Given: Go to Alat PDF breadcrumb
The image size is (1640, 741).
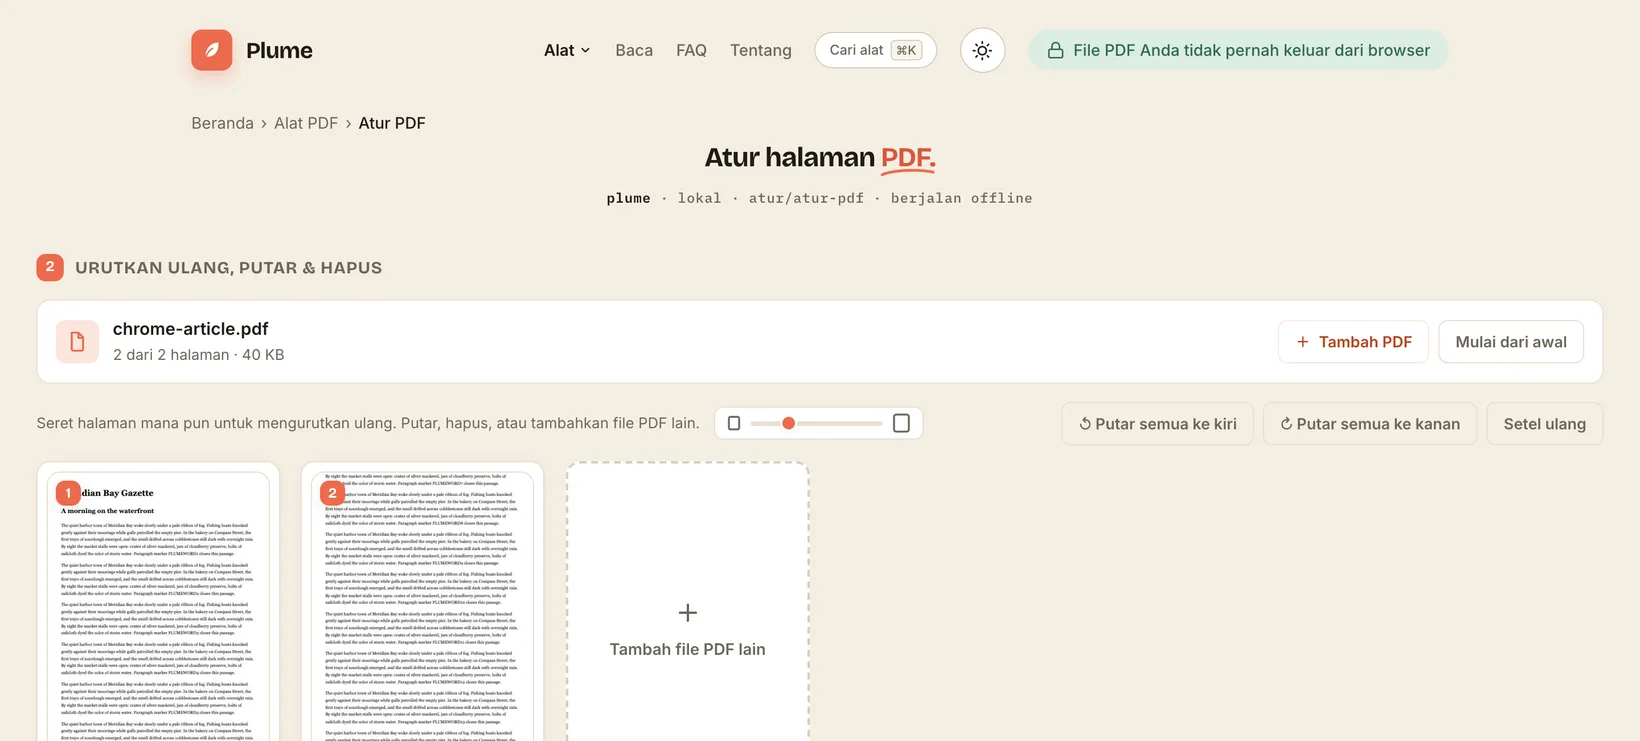Looking at the screenshot, I should [306, 123].
